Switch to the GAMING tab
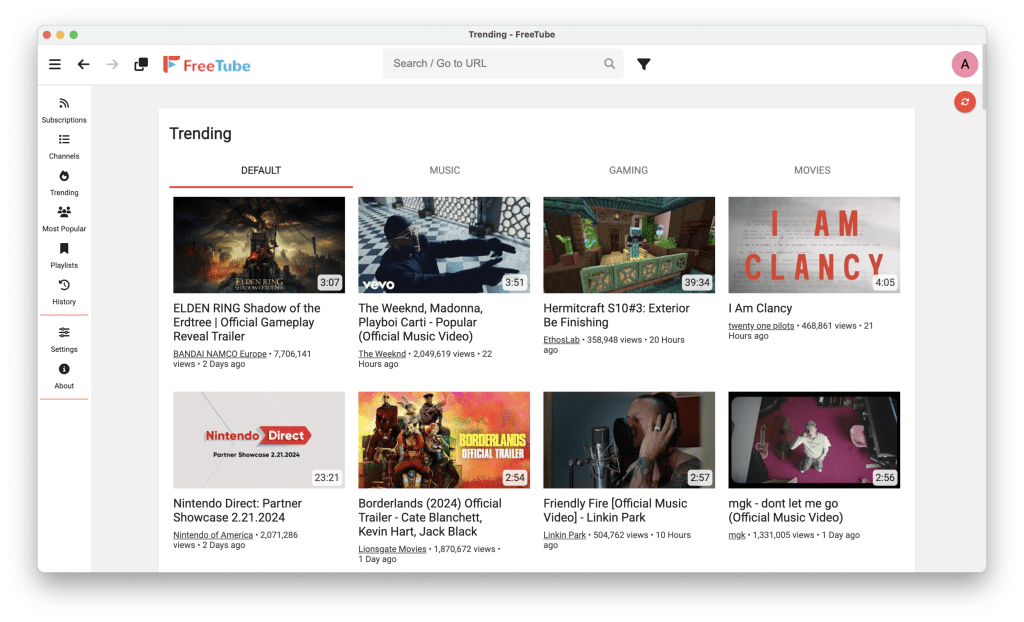This screenshot has width=1024, height=622. (x=628, y=171)
